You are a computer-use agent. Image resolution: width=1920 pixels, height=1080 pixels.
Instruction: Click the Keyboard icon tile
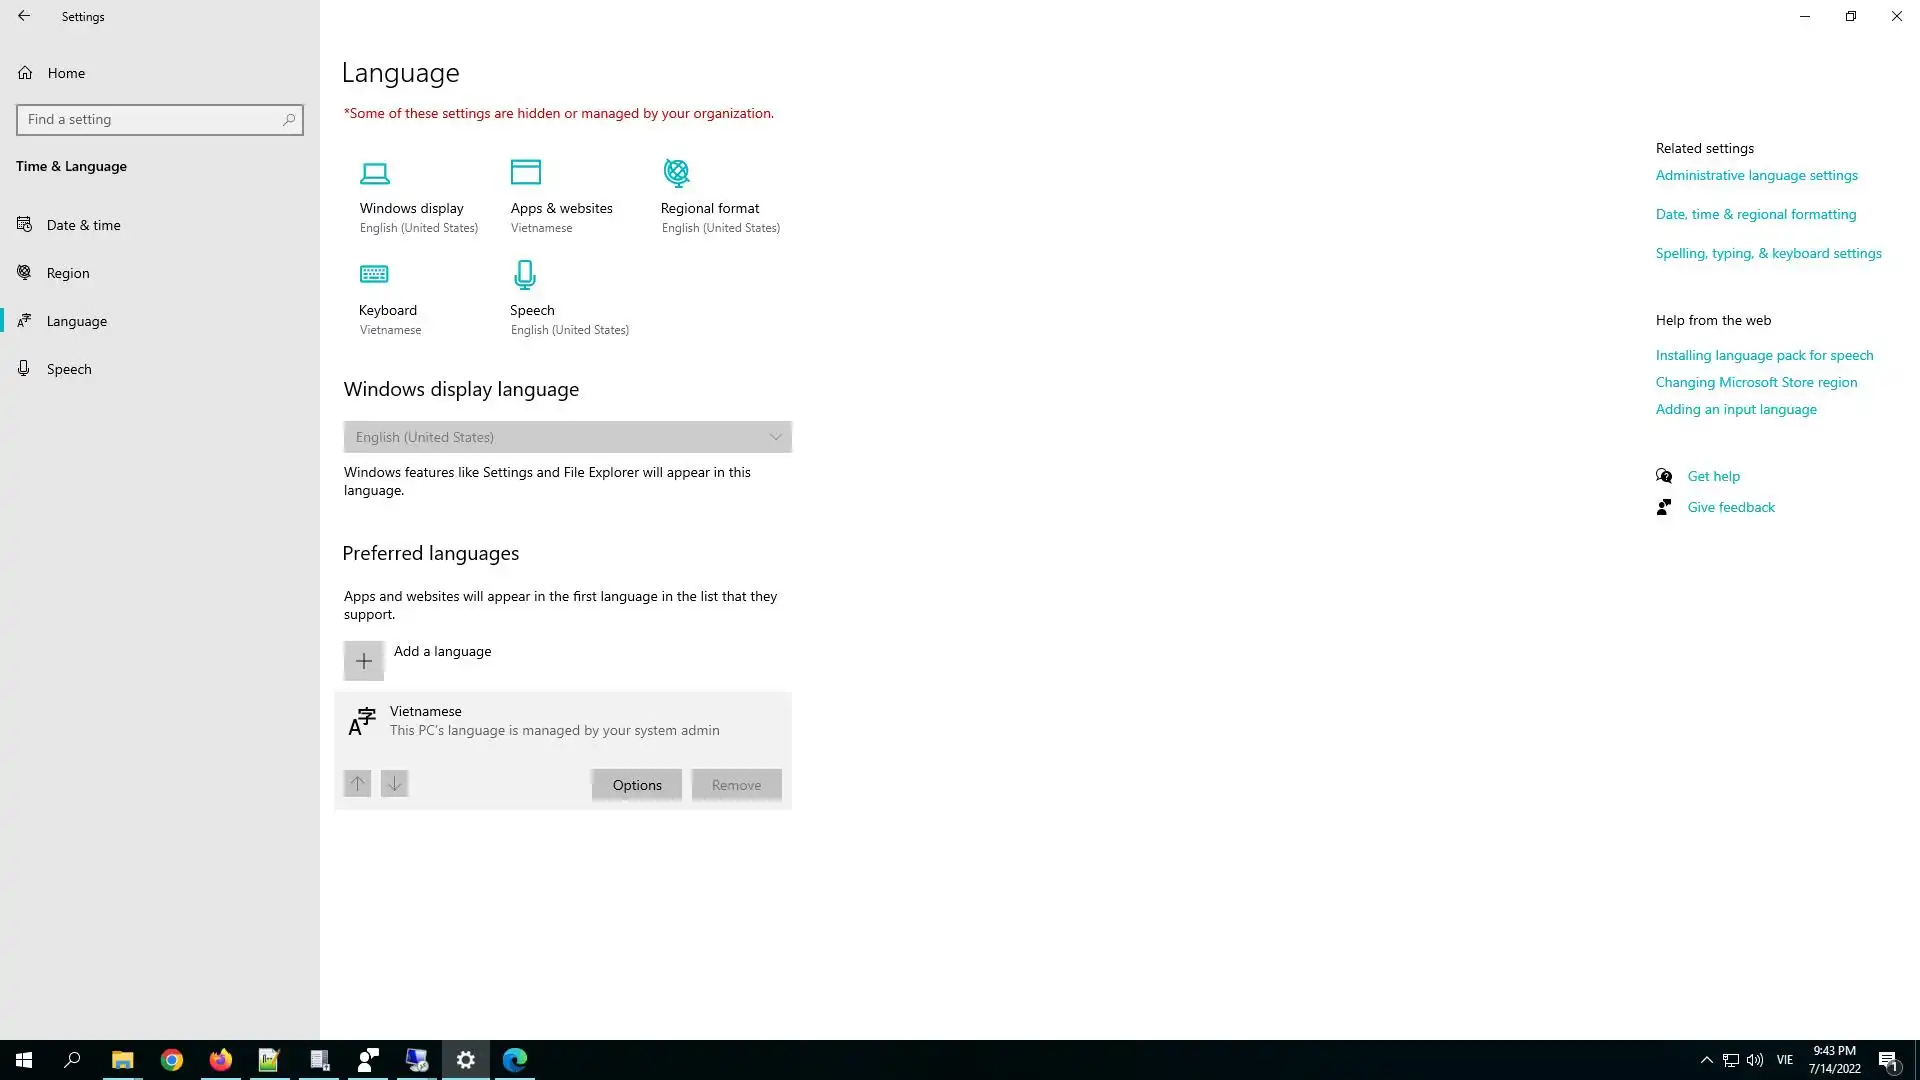coord(374,274)
